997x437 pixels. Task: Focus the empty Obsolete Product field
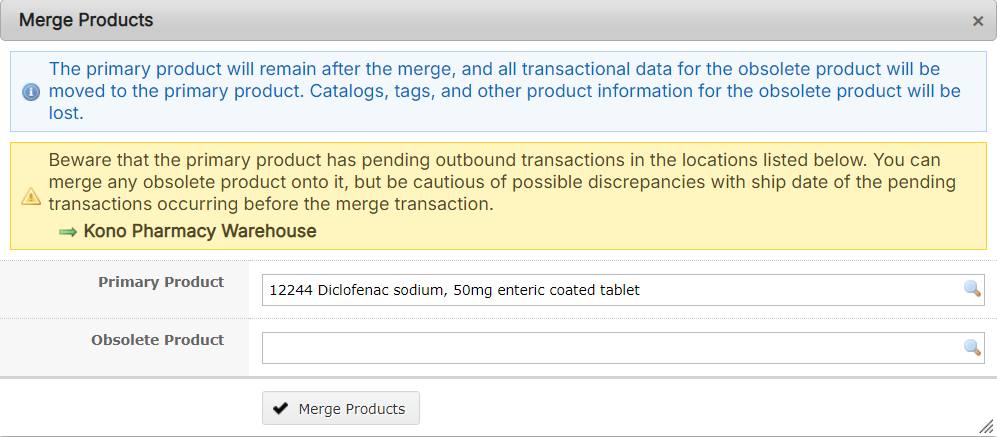coord(600,348)
